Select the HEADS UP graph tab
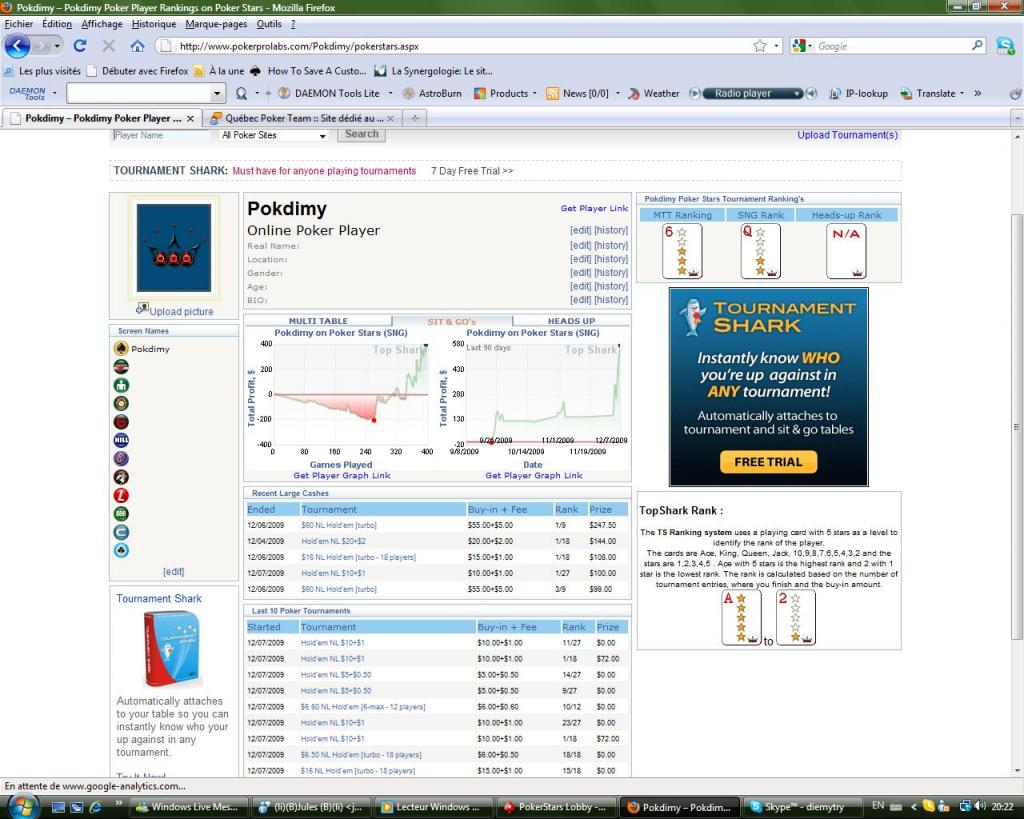The height and width of the screenshot is (819, 1024). [x=571, y=321]
